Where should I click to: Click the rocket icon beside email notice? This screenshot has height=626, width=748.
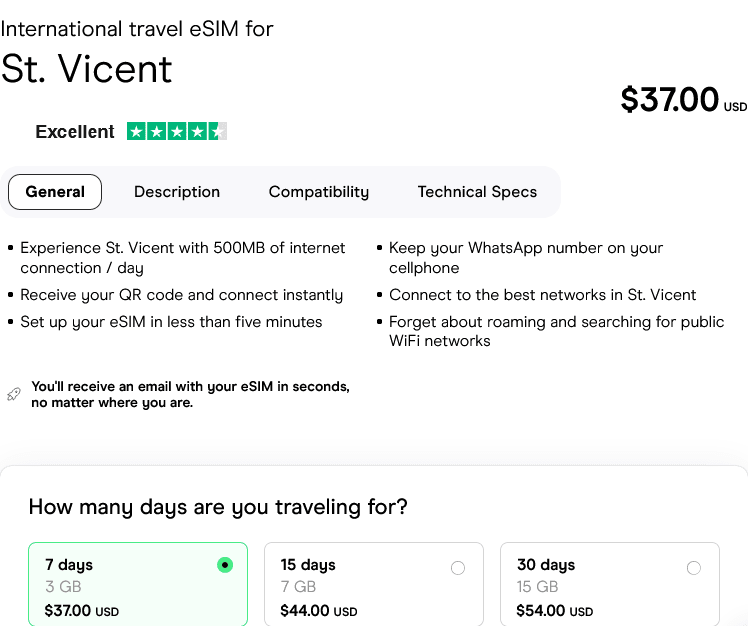tap(14, 394)
